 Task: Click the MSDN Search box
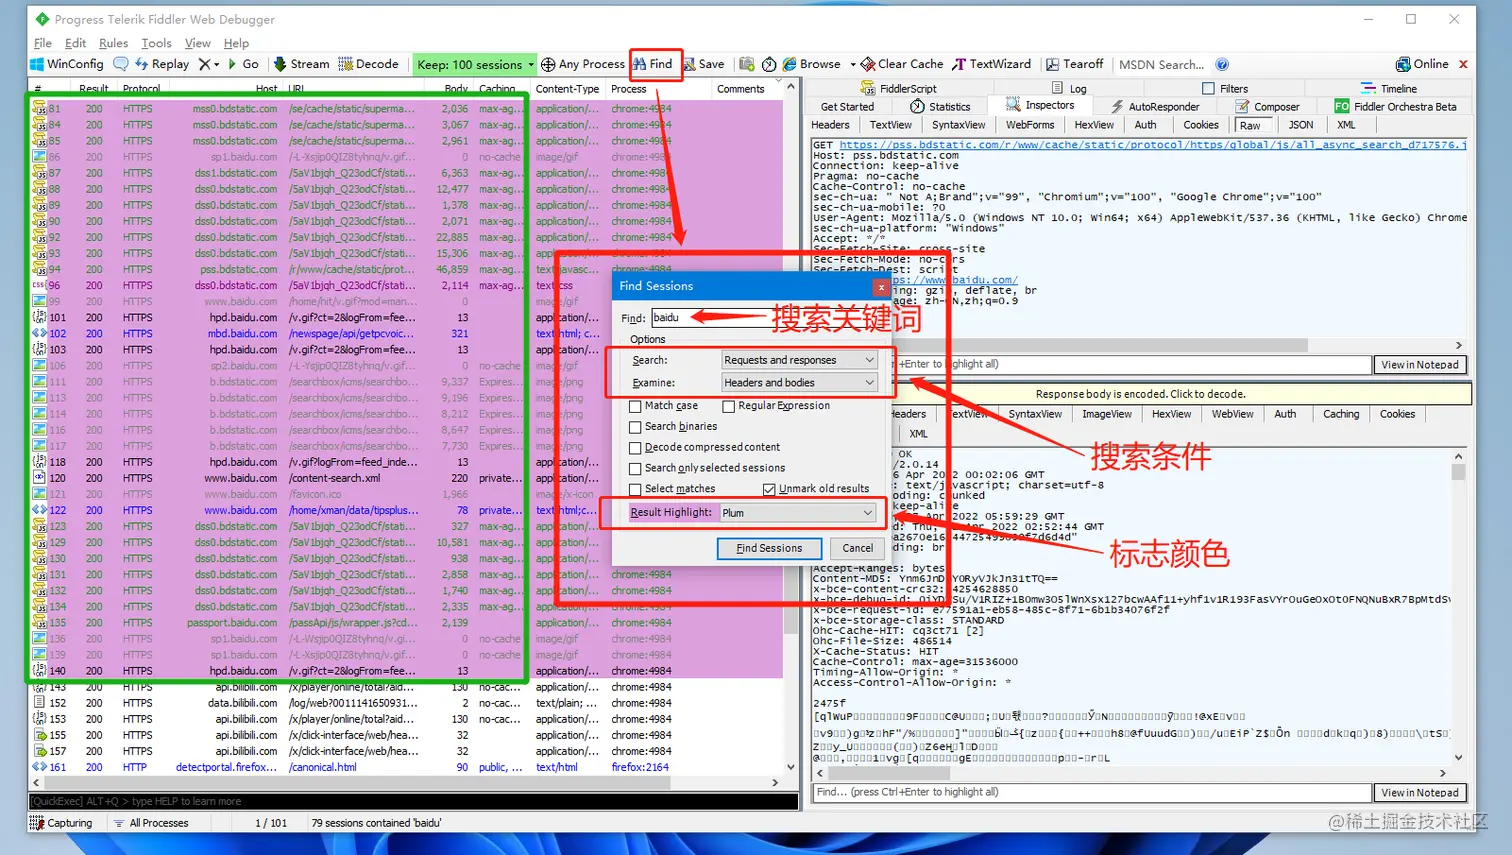click(1160, 64)
